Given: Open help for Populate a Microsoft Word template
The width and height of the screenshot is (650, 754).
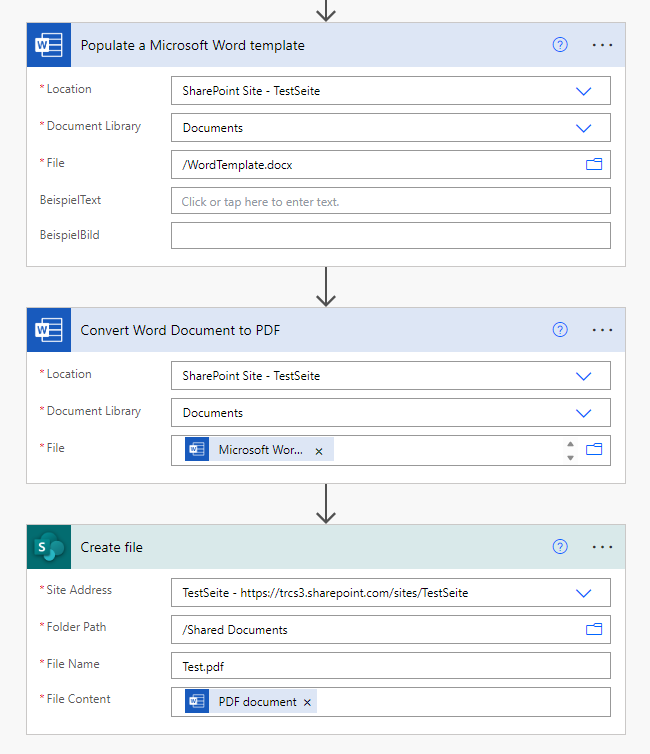Looking at the screenshot, I should point(560,45).
